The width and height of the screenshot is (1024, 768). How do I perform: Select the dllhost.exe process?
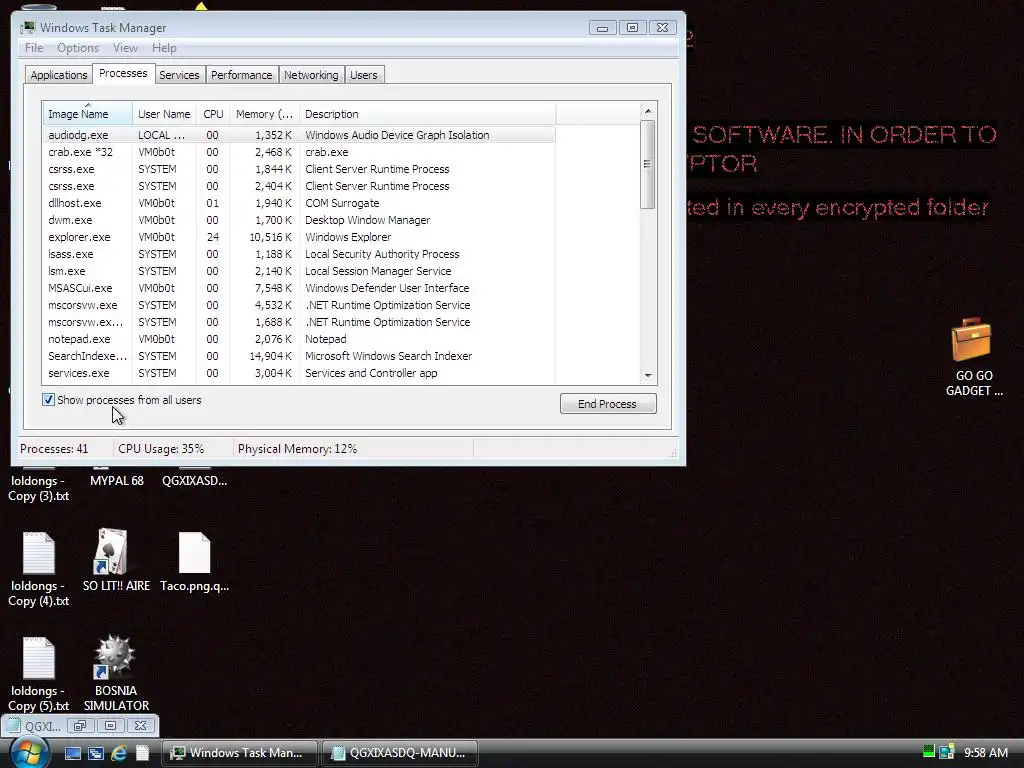299,203
